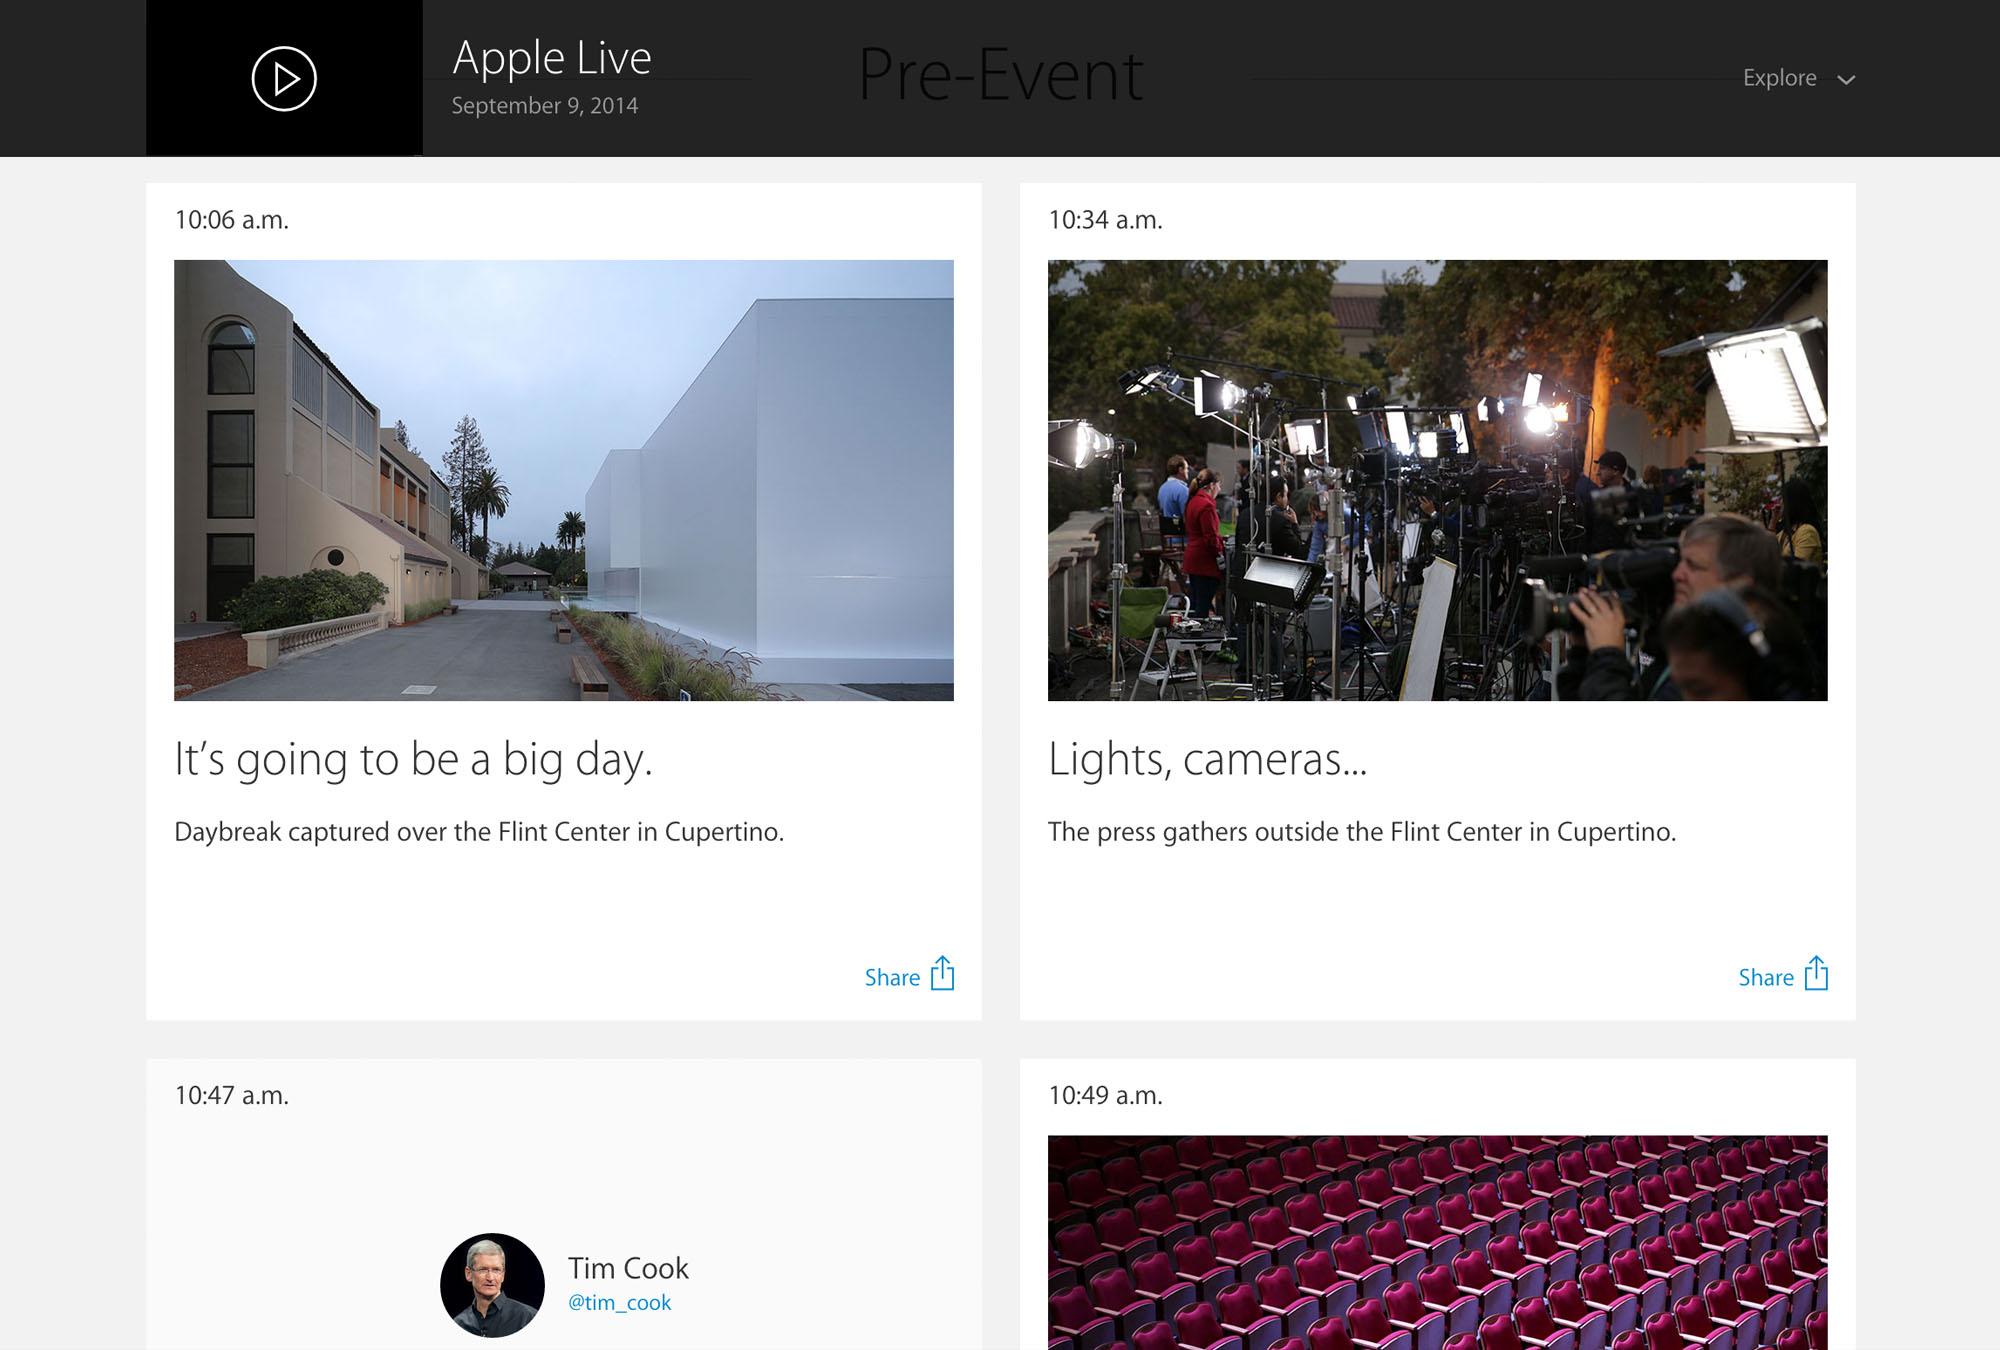Click the circular play video icon
Screen dimensions: 2000x1350
point(284,79)
